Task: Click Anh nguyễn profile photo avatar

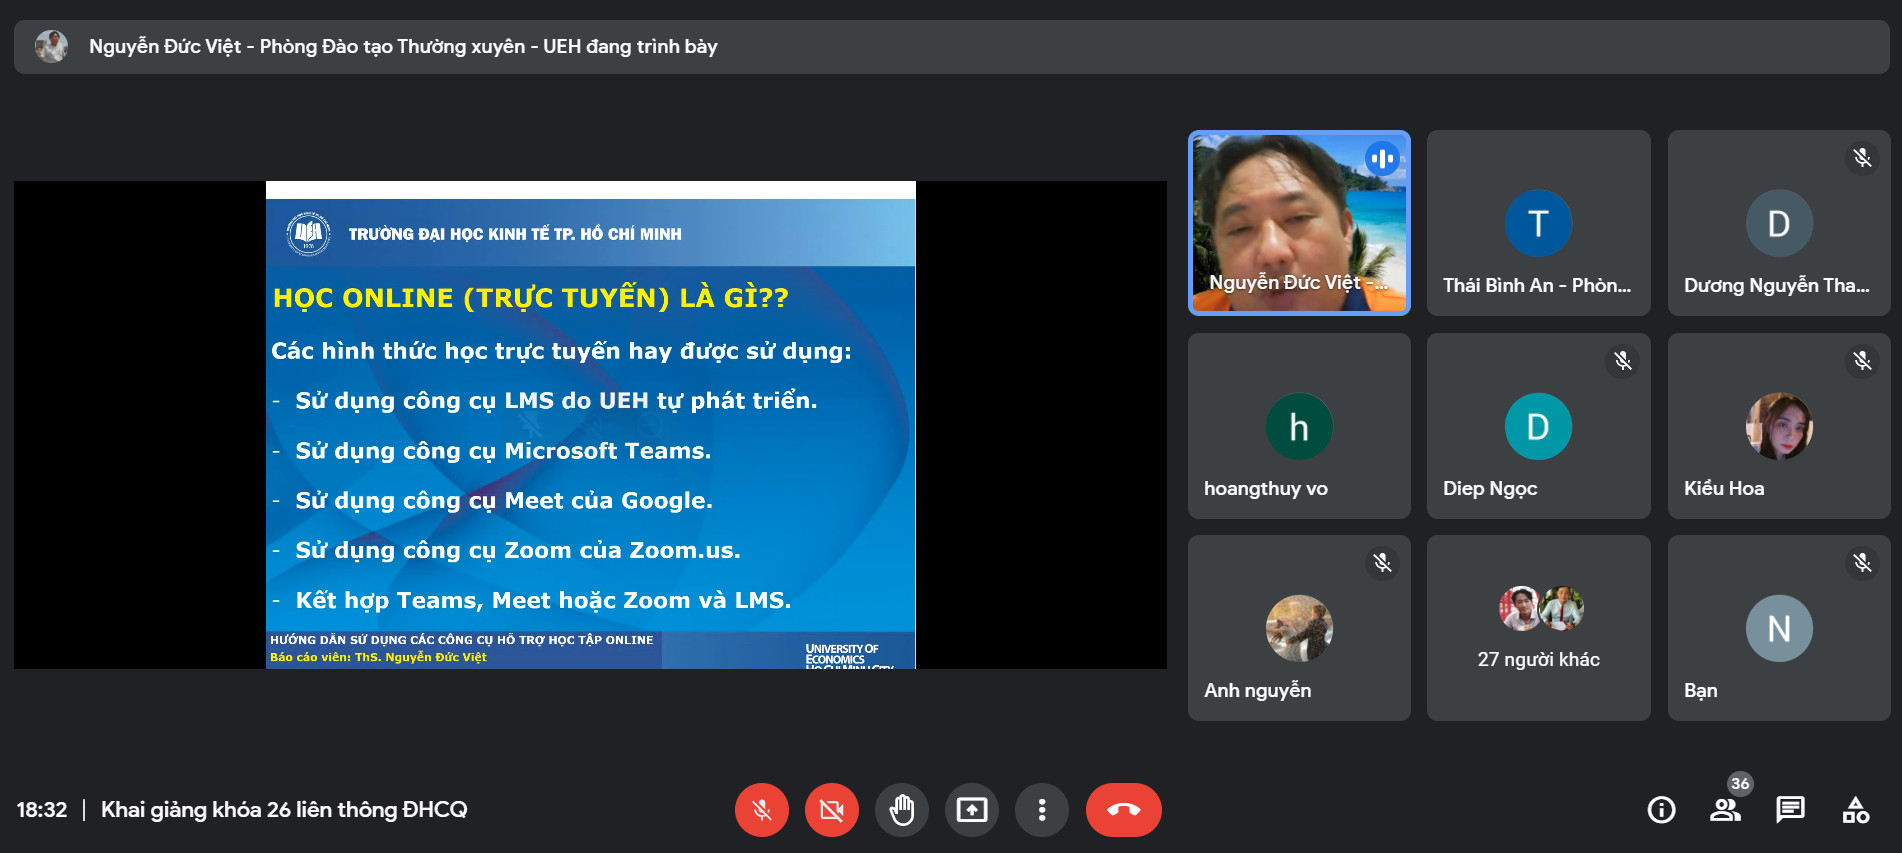Action: coord(1299,629)
